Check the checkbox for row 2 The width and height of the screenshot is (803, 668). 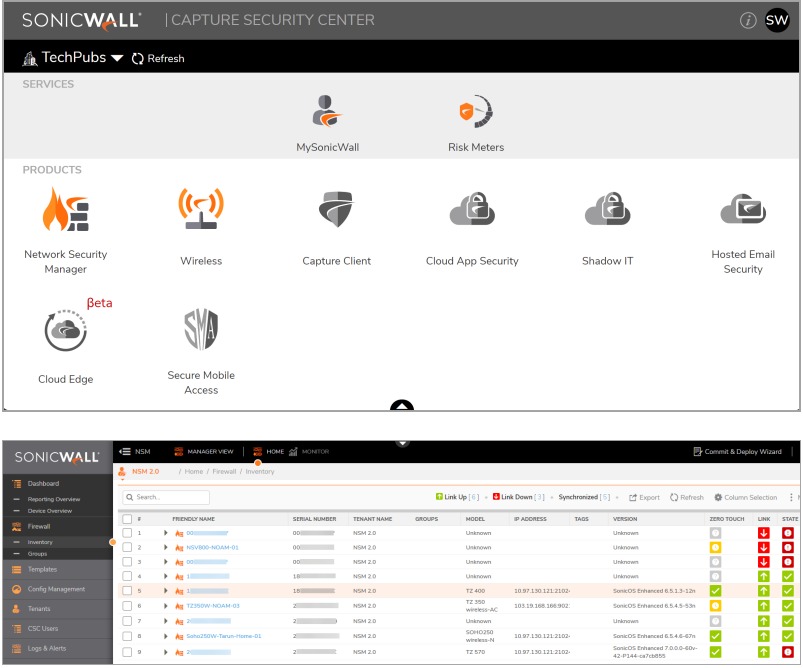pos(127,547)
